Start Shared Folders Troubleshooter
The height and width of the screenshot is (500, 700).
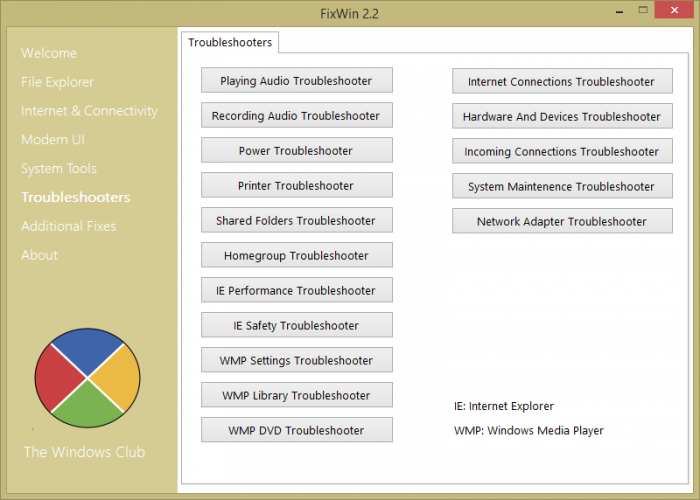click(x=297, y=220)
